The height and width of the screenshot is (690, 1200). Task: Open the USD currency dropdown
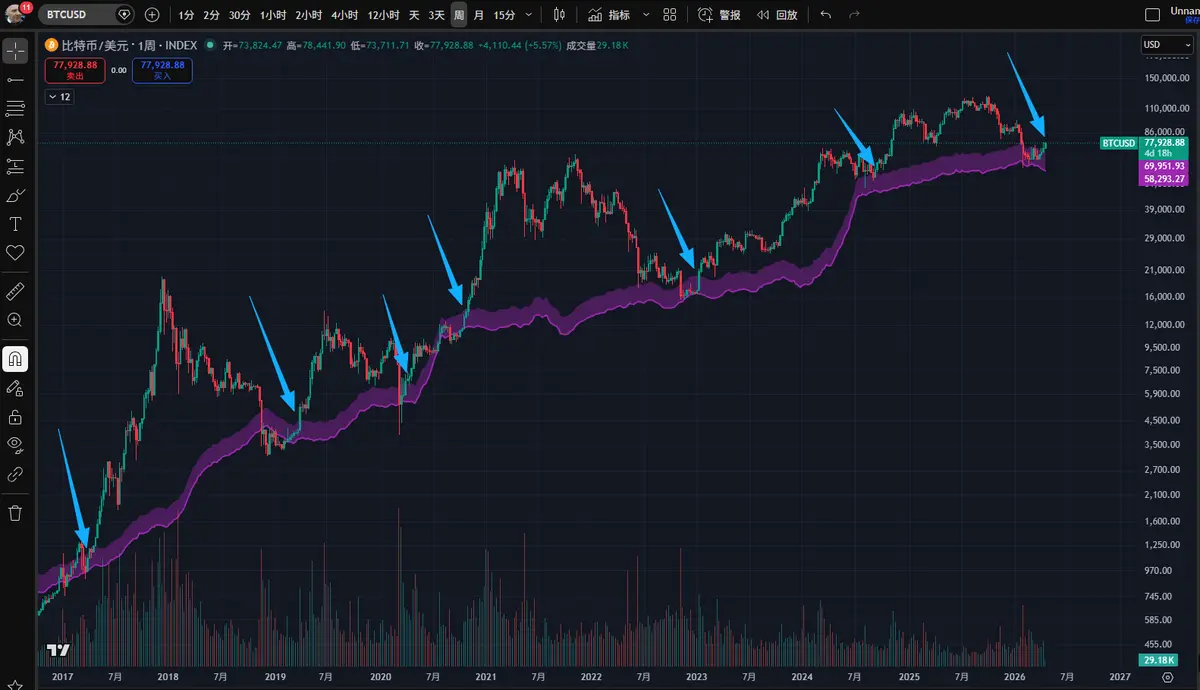point(1166,45)
